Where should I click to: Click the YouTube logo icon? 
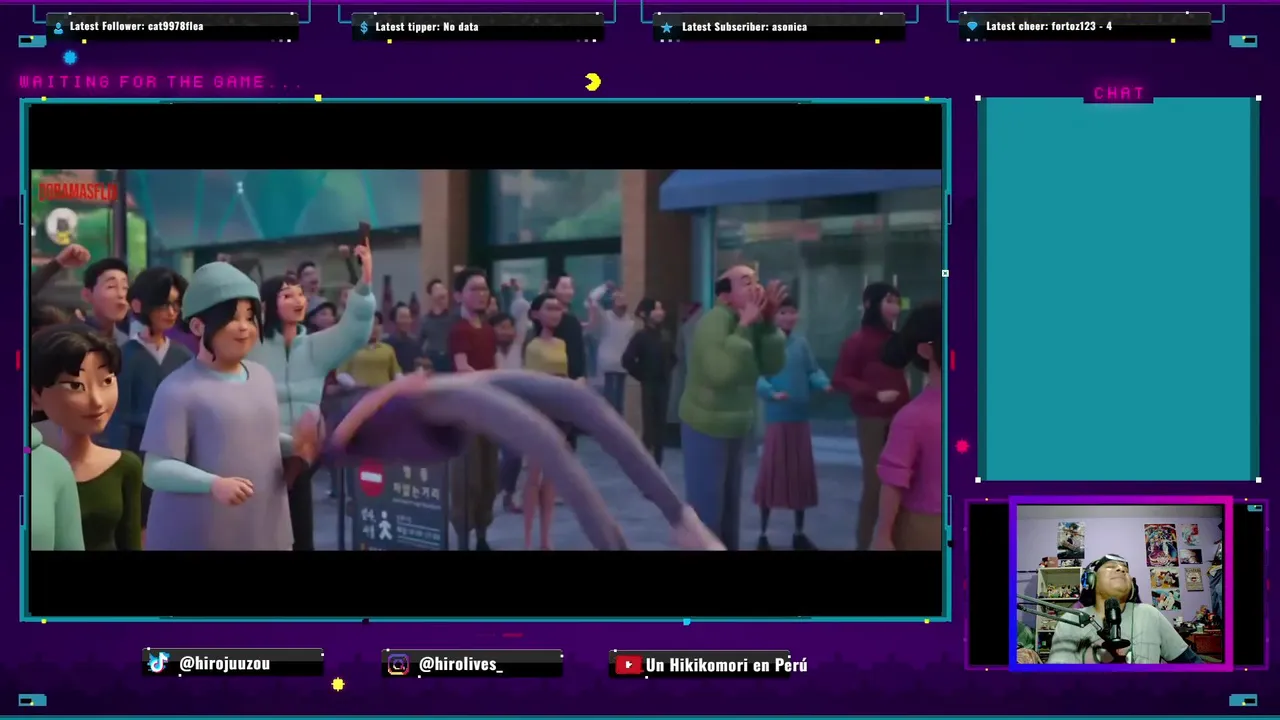pos(628,664)
